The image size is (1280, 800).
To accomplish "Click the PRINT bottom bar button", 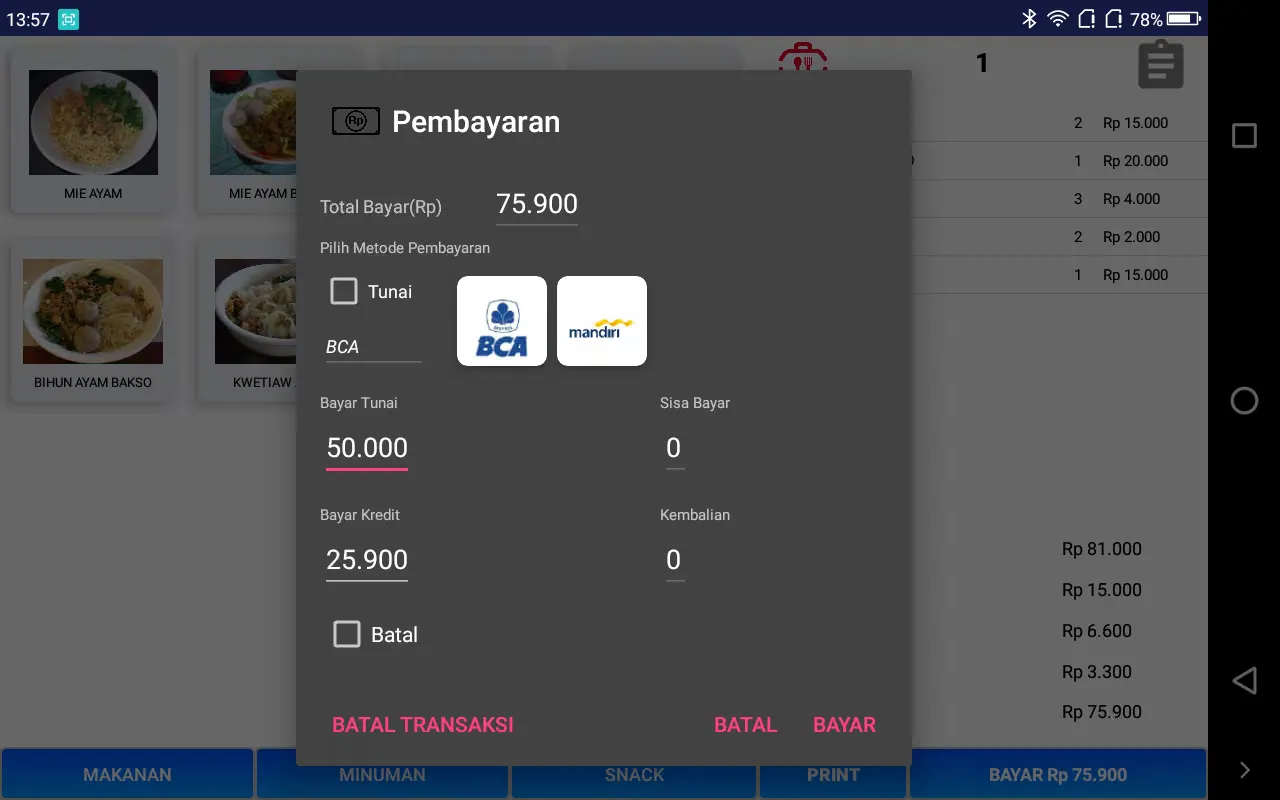I will [x=833, y=775].
